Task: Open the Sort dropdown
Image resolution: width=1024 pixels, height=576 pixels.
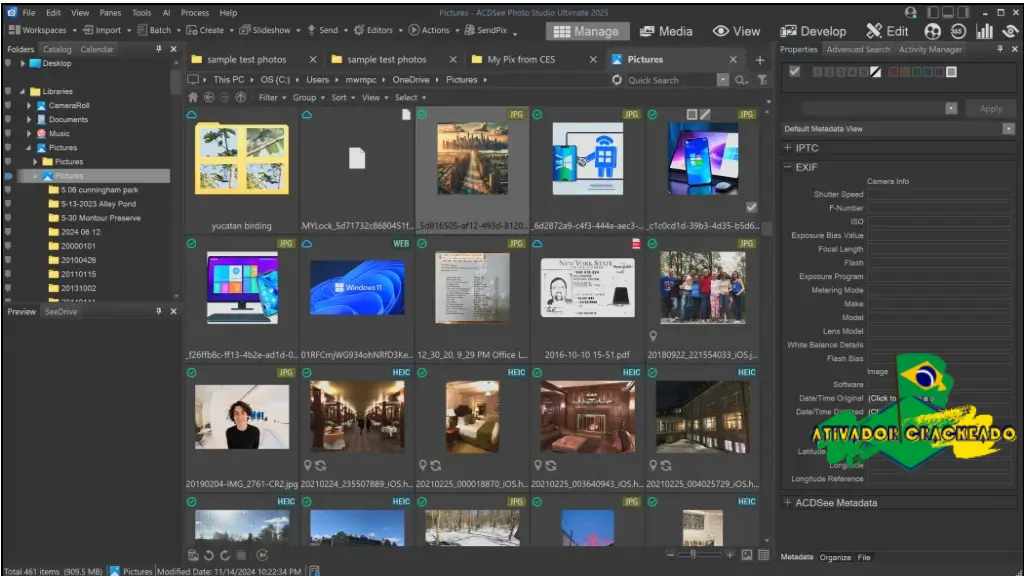Action: [x=343, y=97]
